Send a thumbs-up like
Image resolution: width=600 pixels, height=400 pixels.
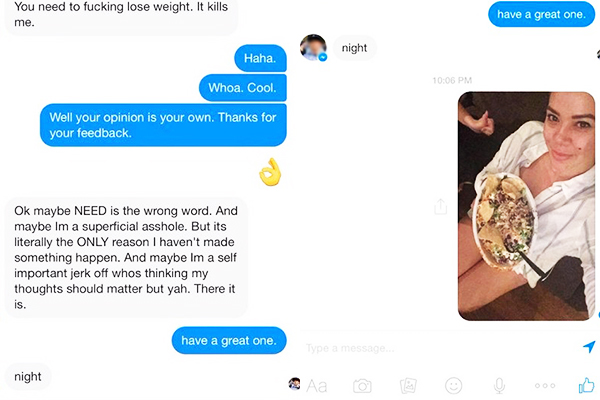(587, 385)
